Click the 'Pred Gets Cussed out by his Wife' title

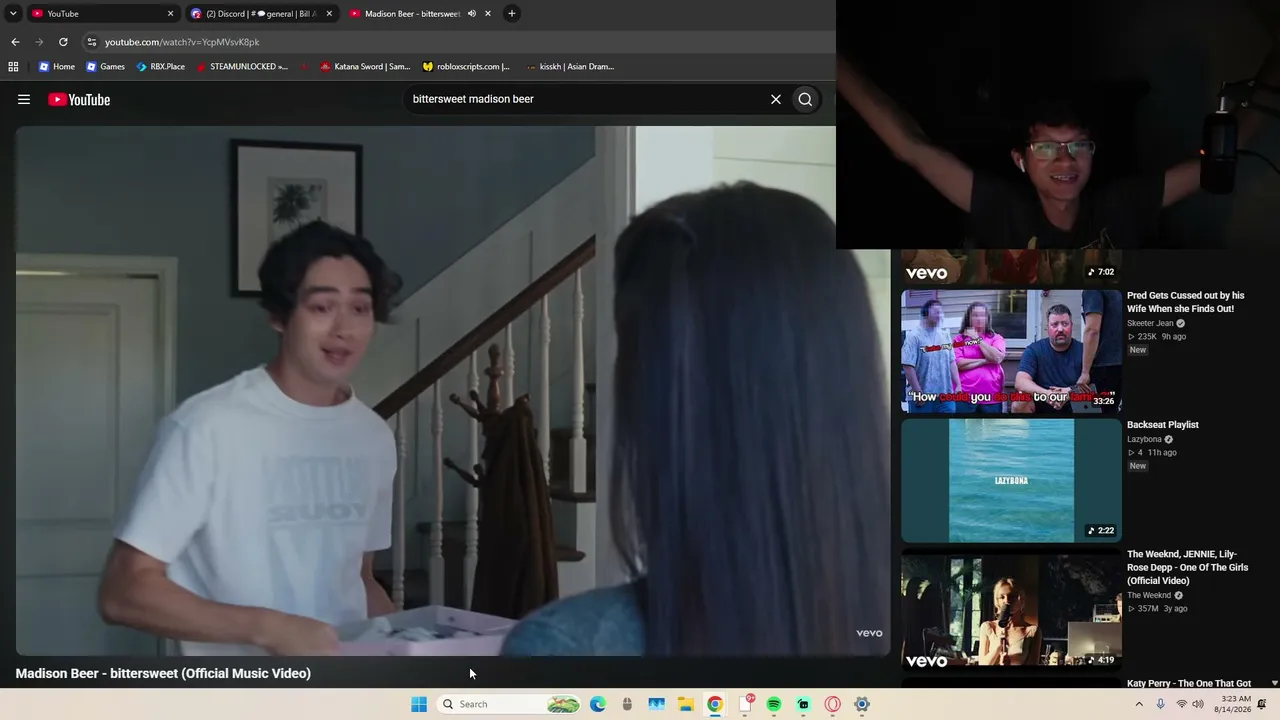1186,302
